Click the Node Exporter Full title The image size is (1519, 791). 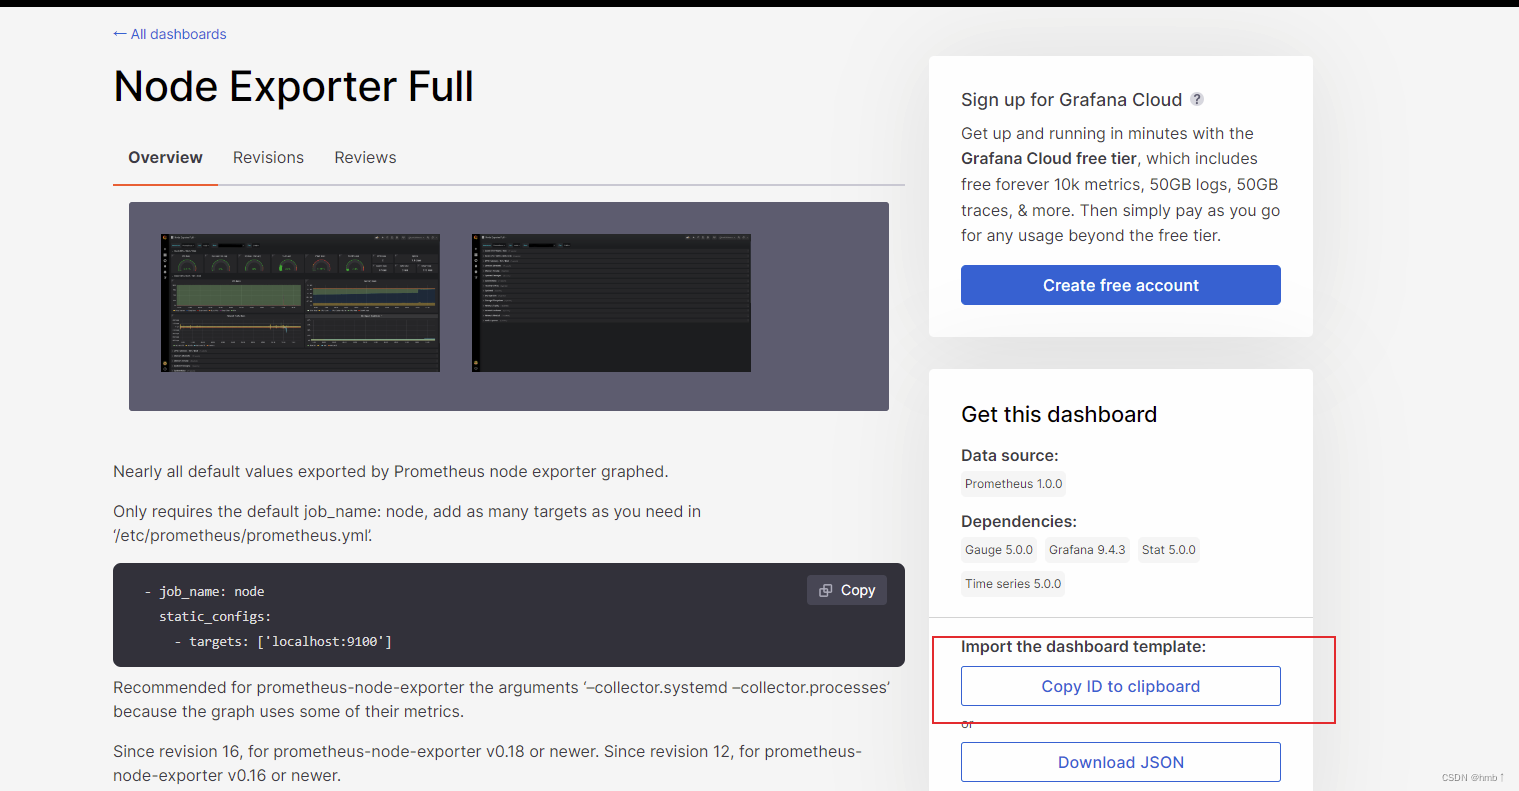293,87
